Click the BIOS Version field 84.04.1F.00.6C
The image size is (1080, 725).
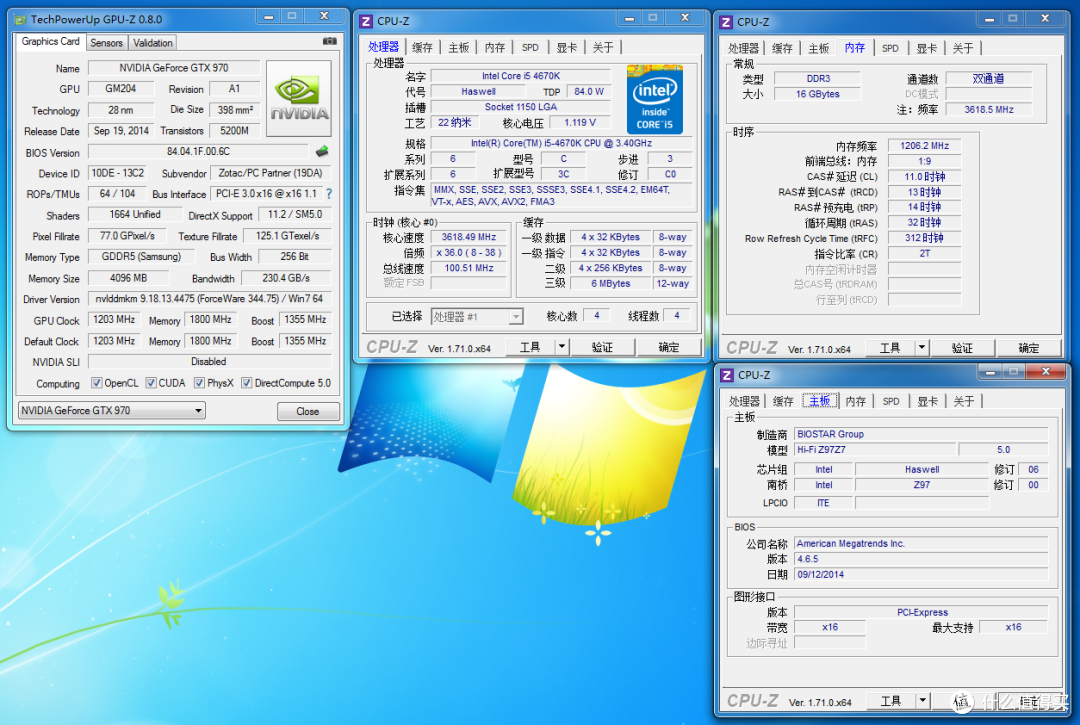coord(198,151)
